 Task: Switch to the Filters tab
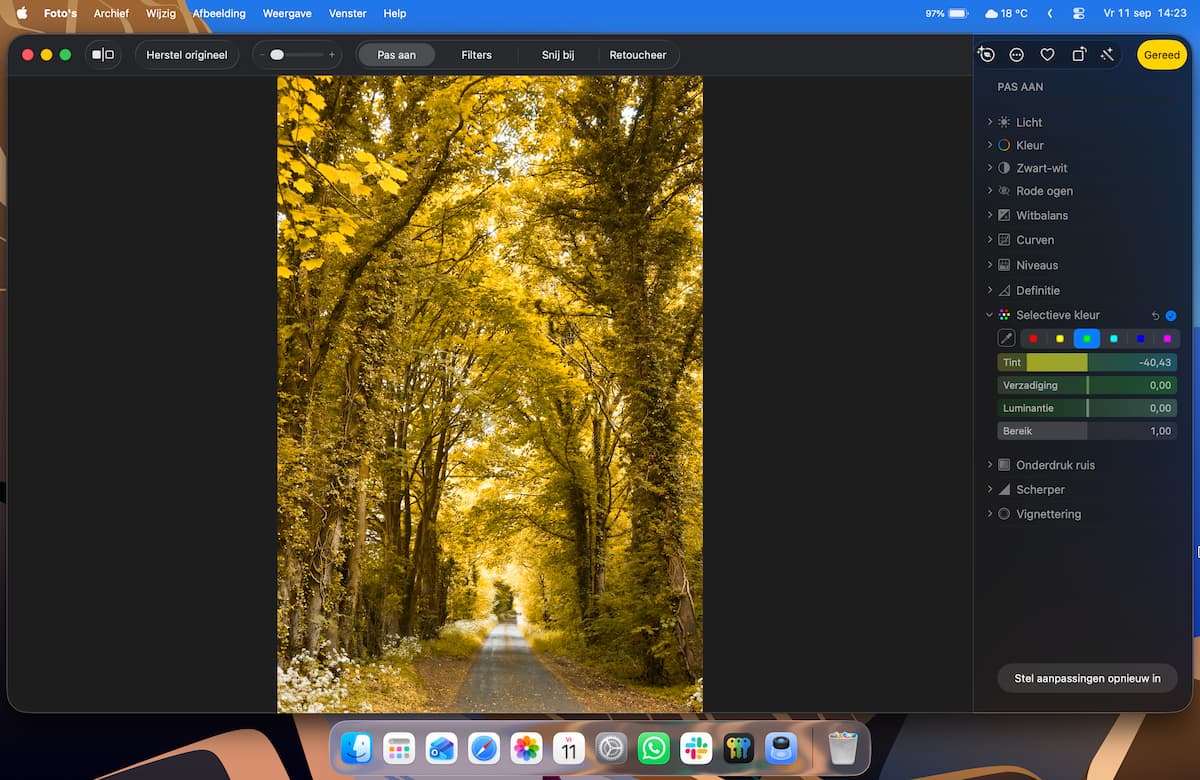[476, 55]
